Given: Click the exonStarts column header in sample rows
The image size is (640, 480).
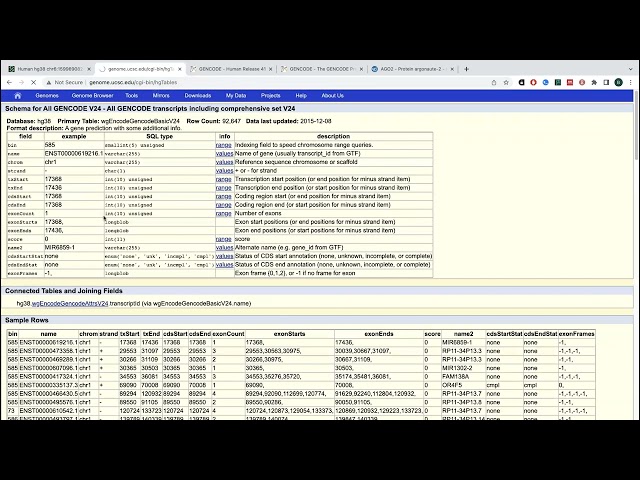Looking at the screenshot, I should pos(289,334).
